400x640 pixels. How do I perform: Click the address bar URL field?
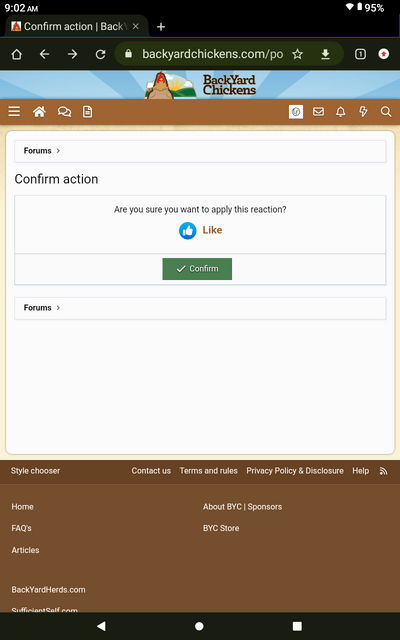coord(212,54)
